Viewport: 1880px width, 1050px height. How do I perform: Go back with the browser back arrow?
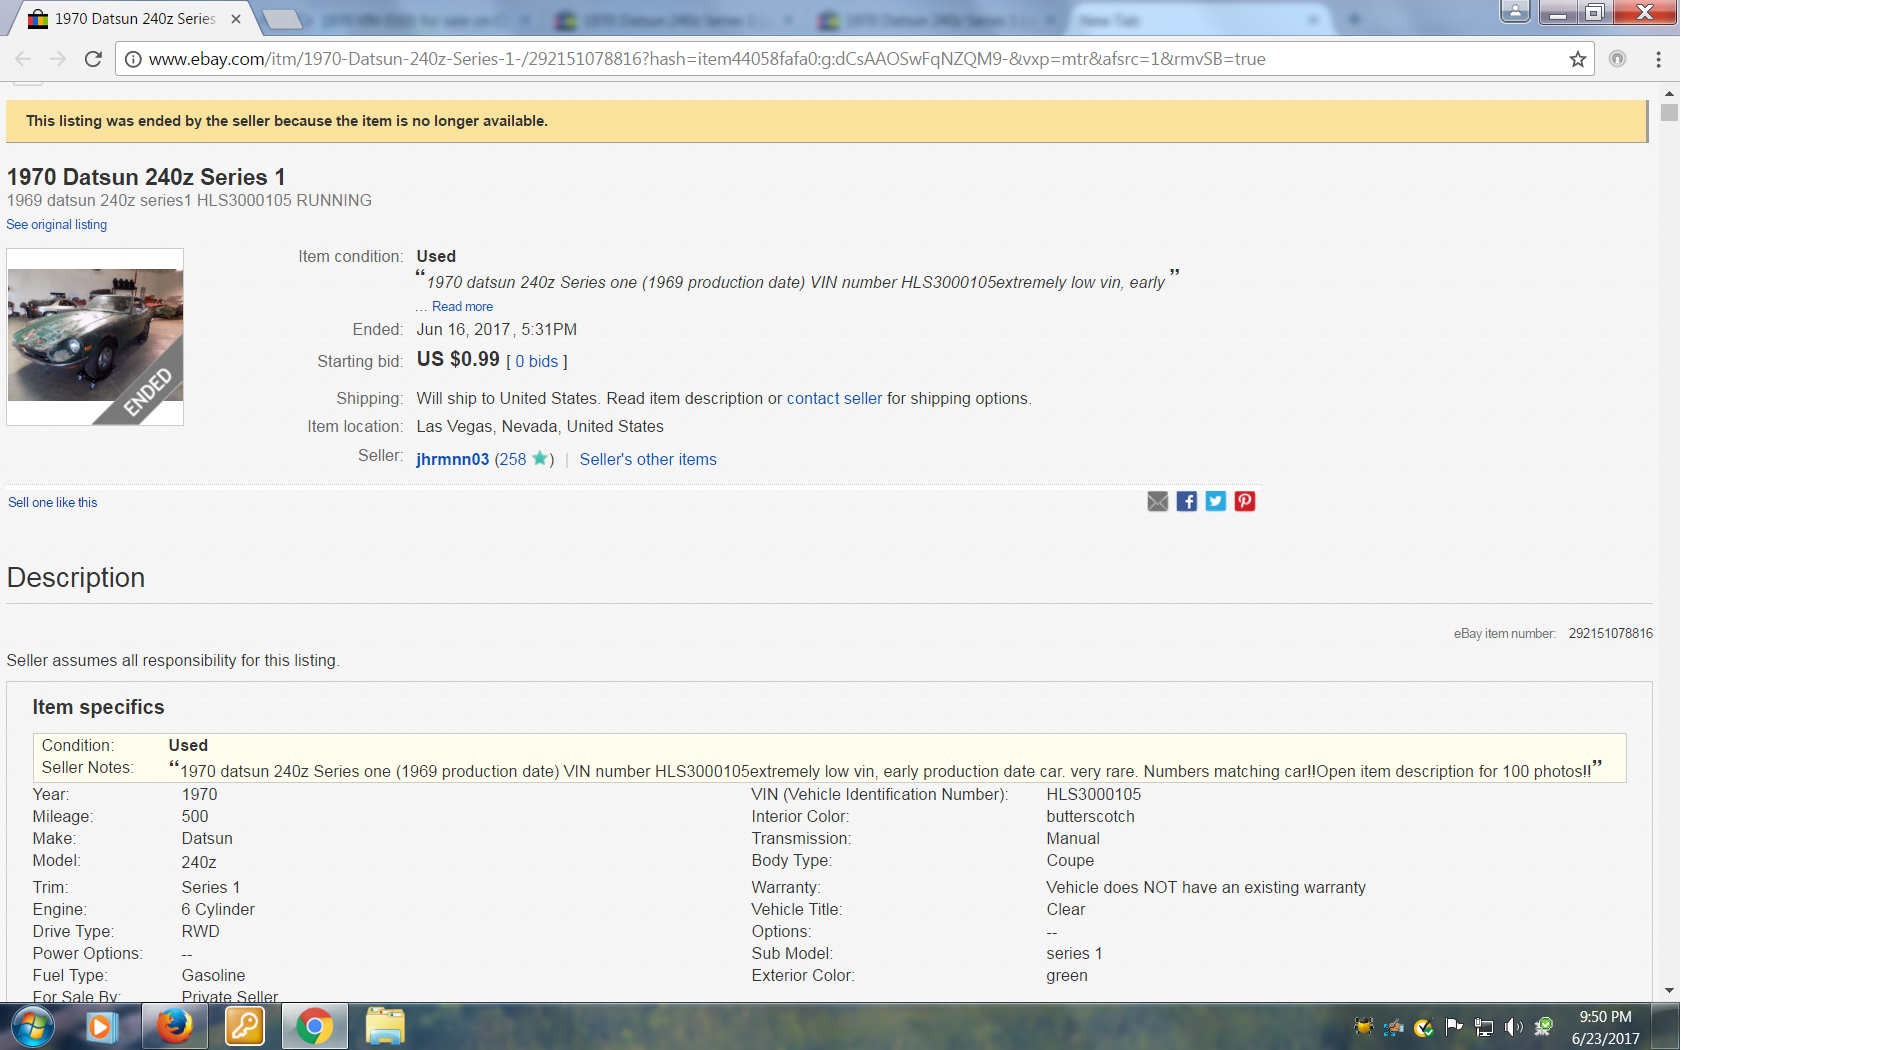[23, 59]
